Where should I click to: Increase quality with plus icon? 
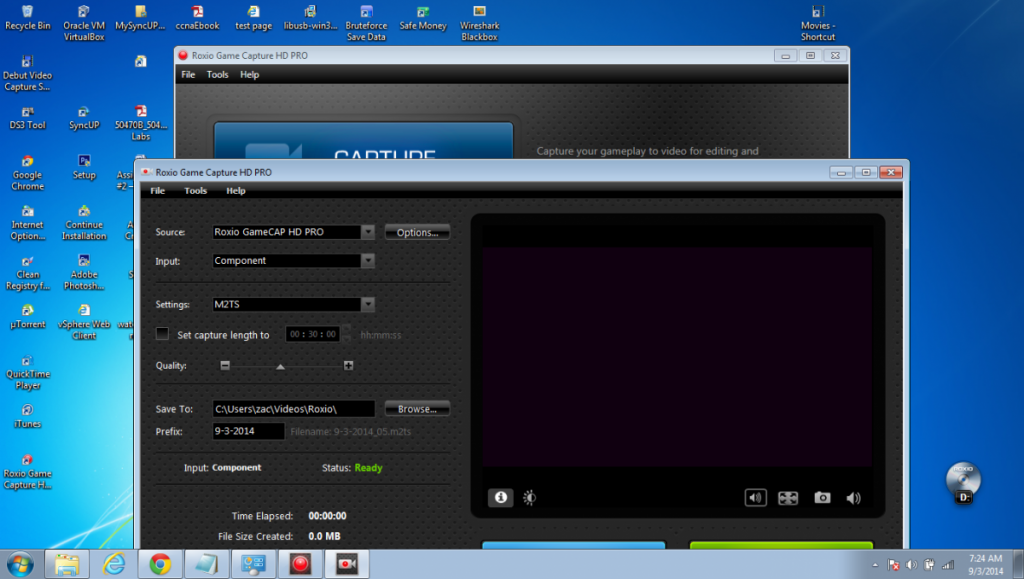click(349, 366)
